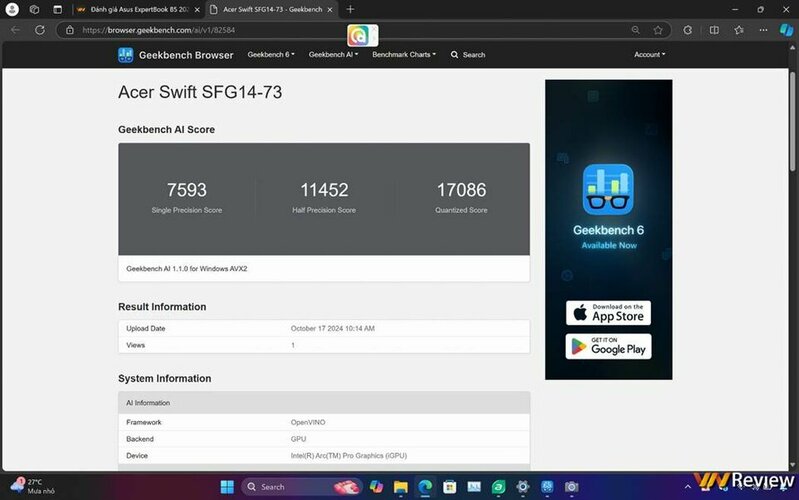Bookmark this page with star icon

coord(657,30)
